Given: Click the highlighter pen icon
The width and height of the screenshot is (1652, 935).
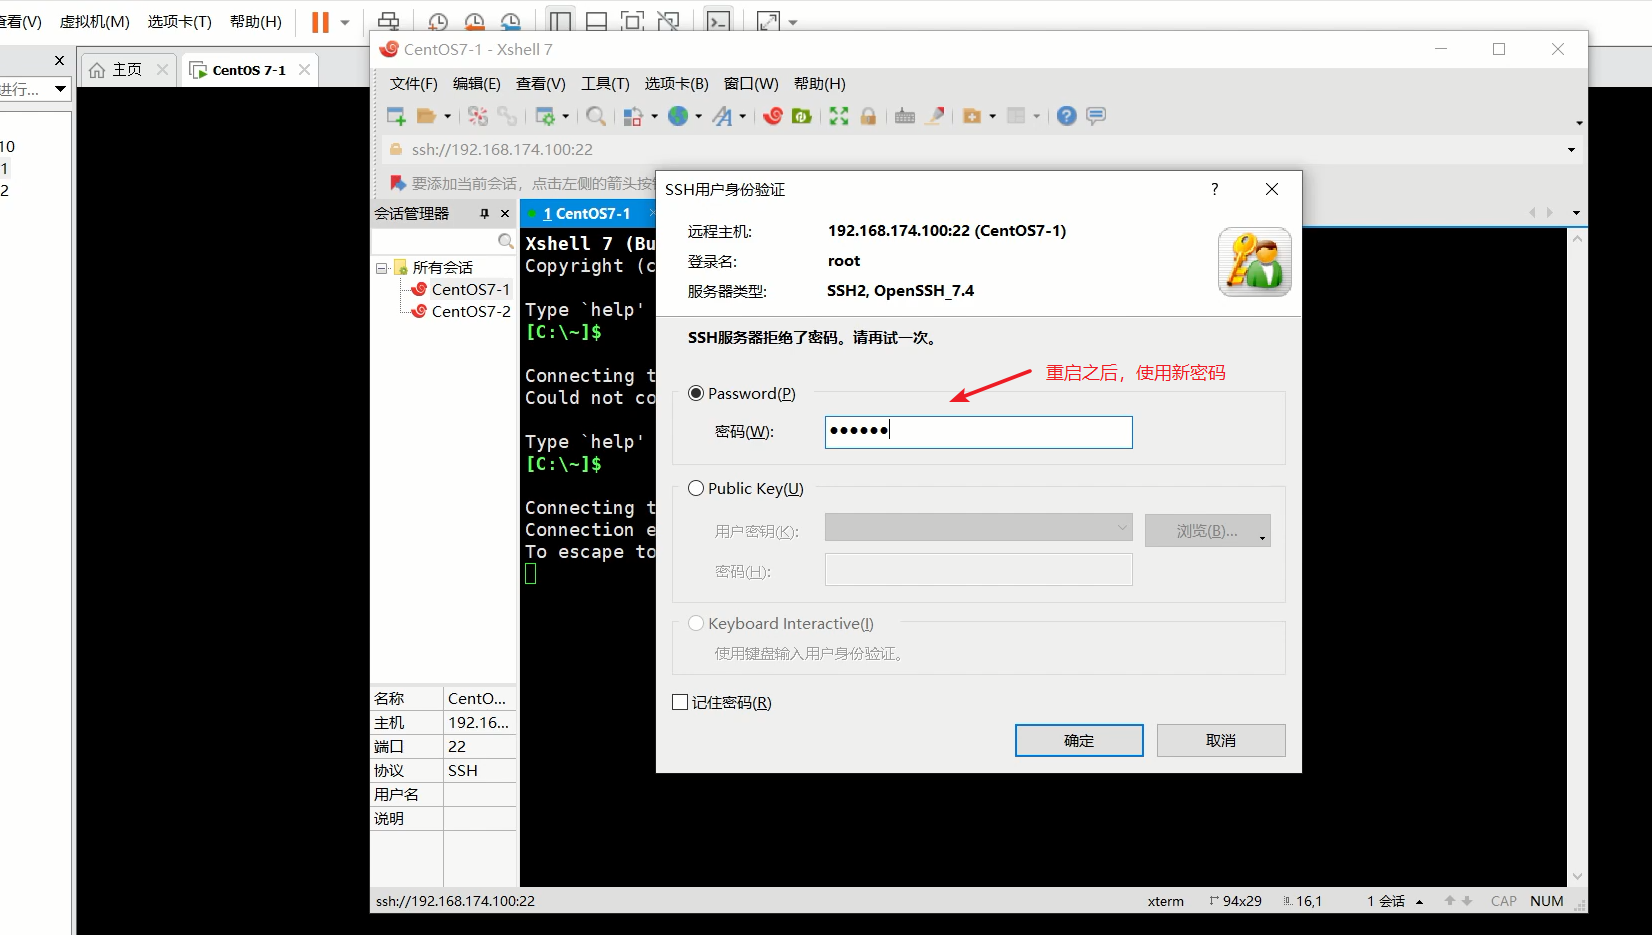Looking at the screenshot, I should click(935, 116).
